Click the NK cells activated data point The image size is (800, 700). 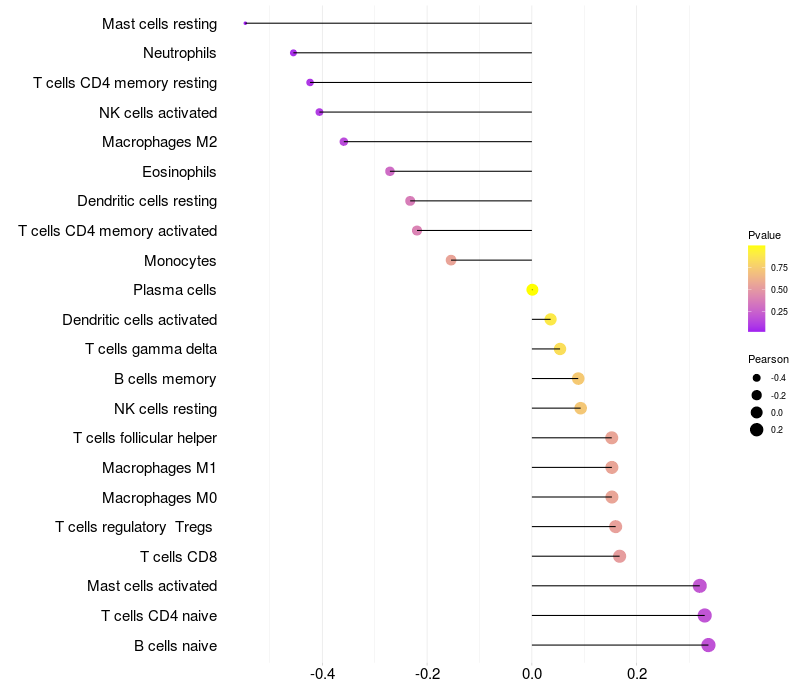[319, 112]
